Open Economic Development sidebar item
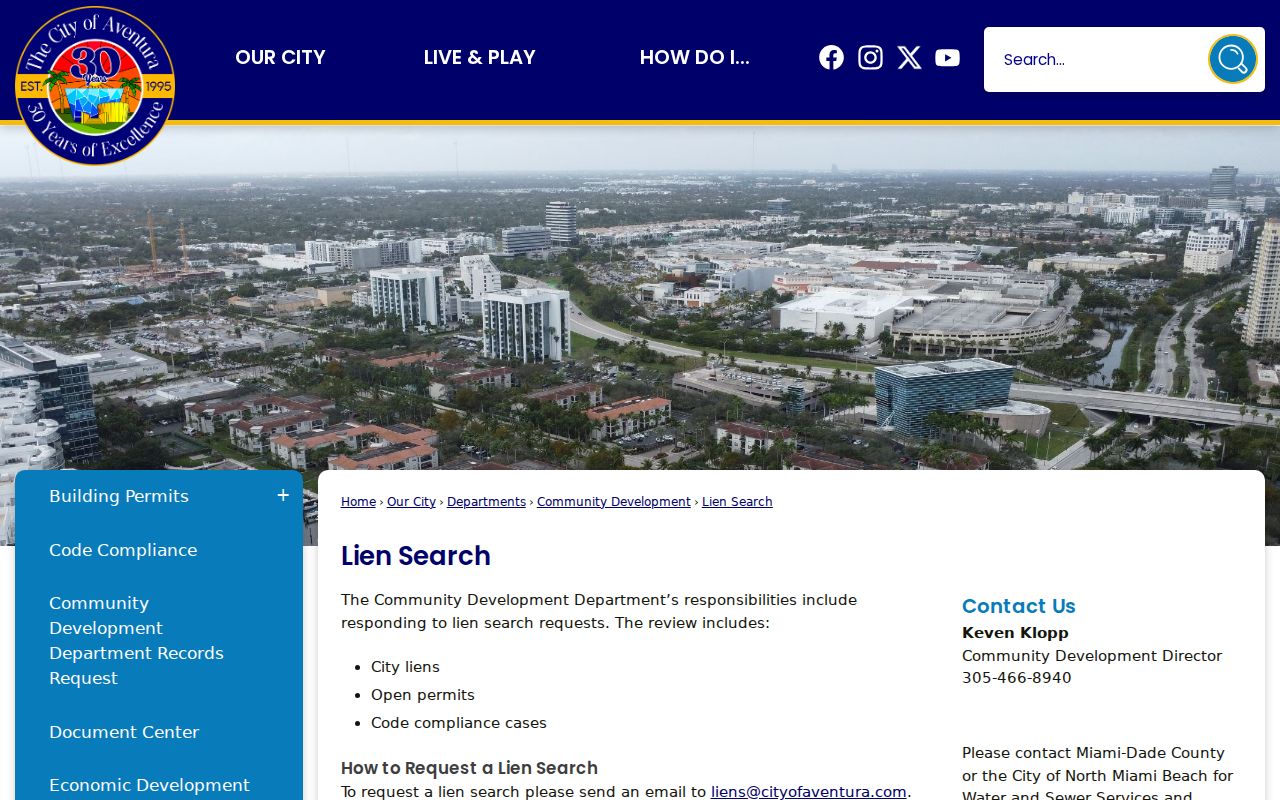 [149, 785]
